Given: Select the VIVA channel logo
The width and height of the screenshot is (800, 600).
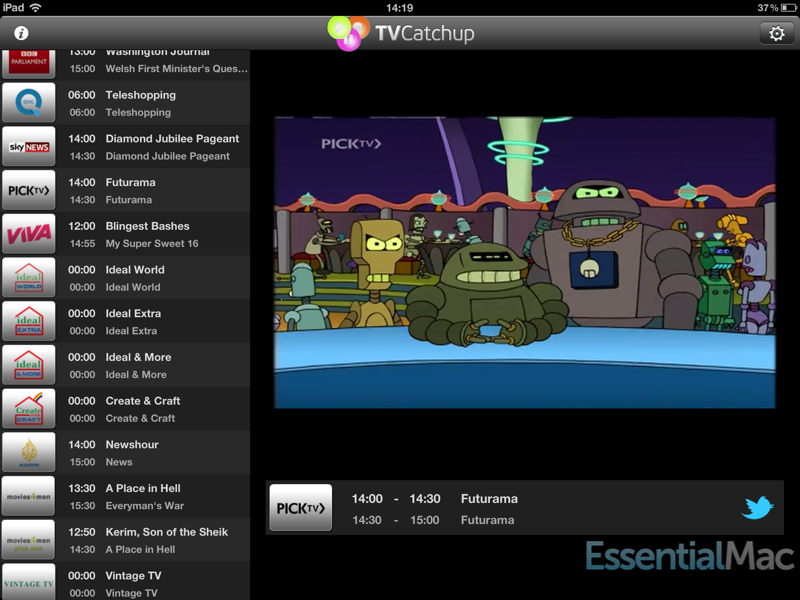Looking at the screenshot, I should click(28, 234).
